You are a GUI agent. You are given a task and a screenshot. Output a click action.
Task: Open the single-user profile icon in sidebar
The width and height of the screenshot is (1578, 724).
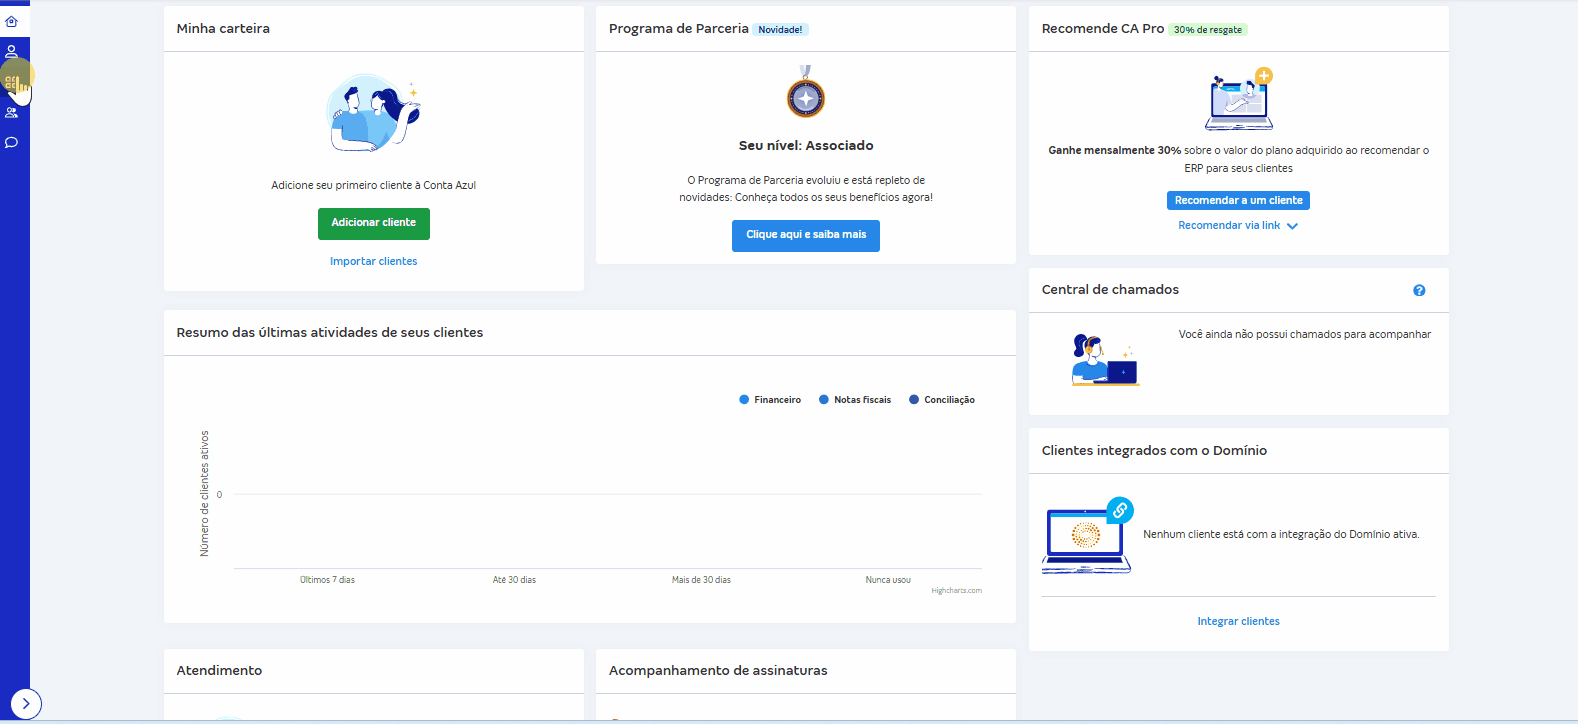[x=12, y=51]
